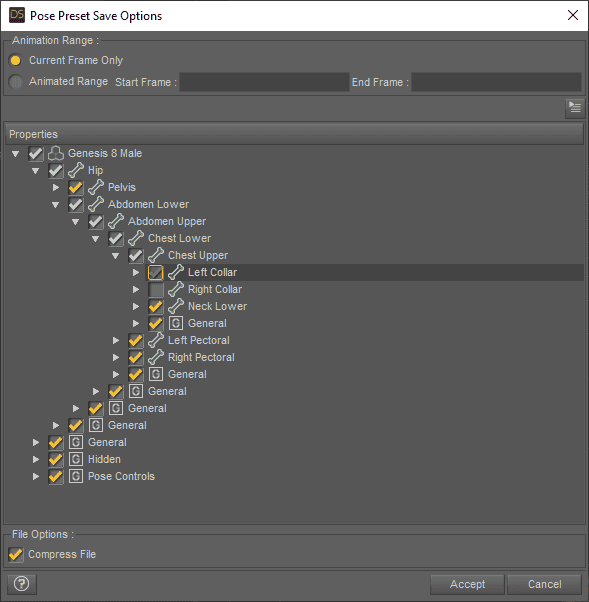
Task: Click the Accept button
Action: (467, 584)
